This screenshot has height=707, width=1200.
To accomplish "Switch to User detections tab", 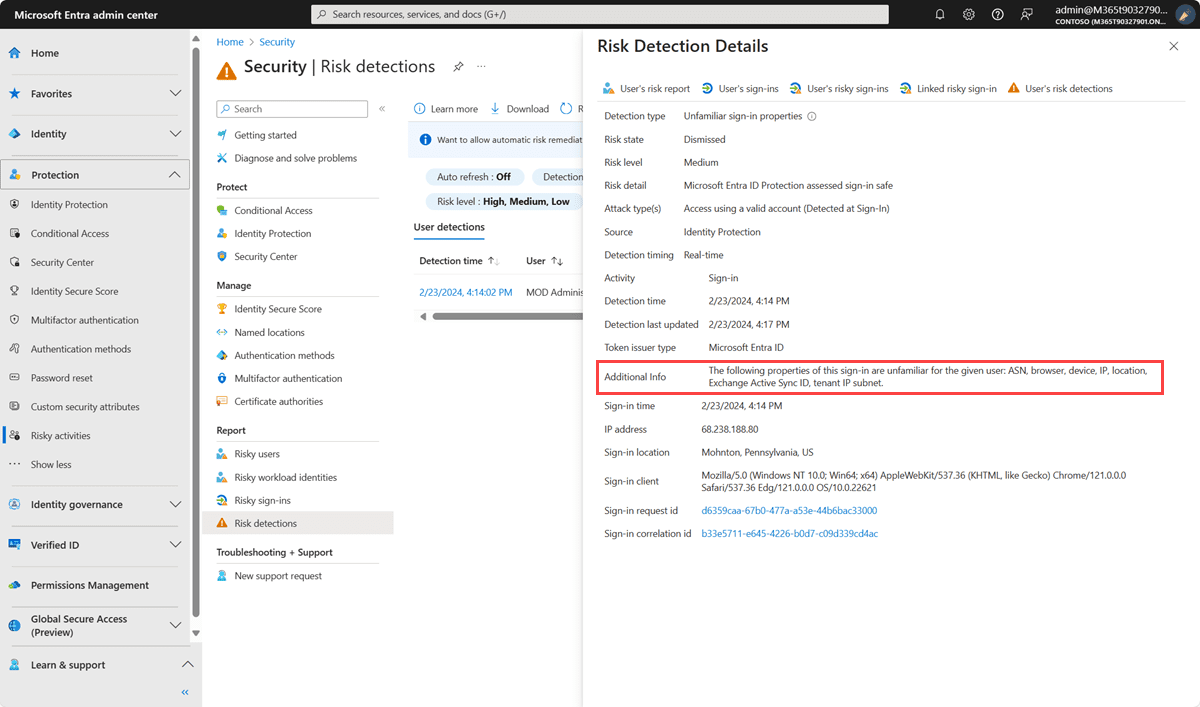I will pyautogui.click(x=449, y=227).
